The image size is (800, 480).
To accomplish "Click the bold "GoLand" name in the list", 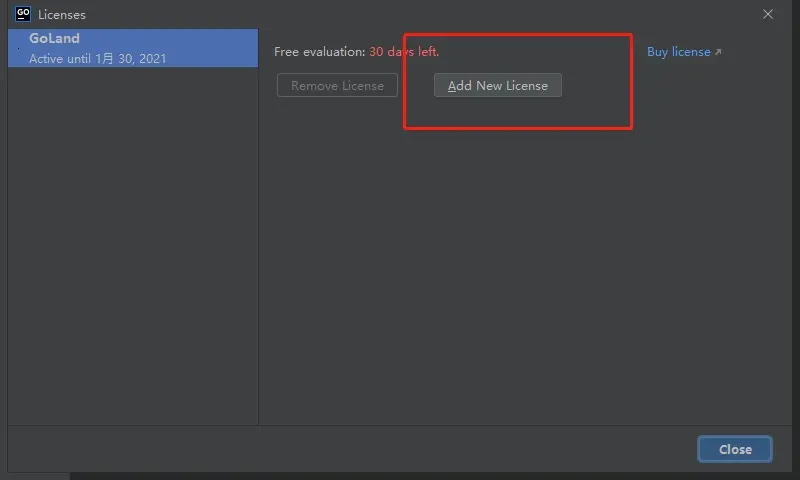I will (x=54, y=39).
